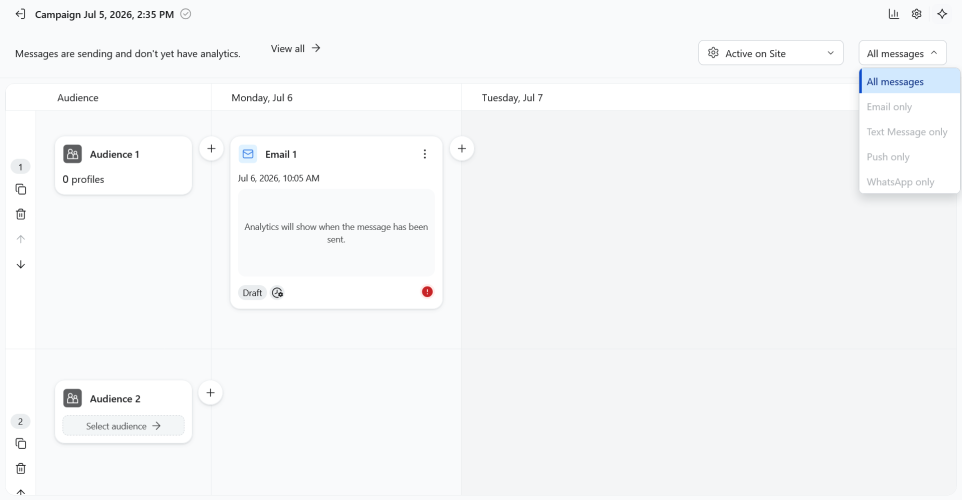Select All messages filter option

click(910, 81)
